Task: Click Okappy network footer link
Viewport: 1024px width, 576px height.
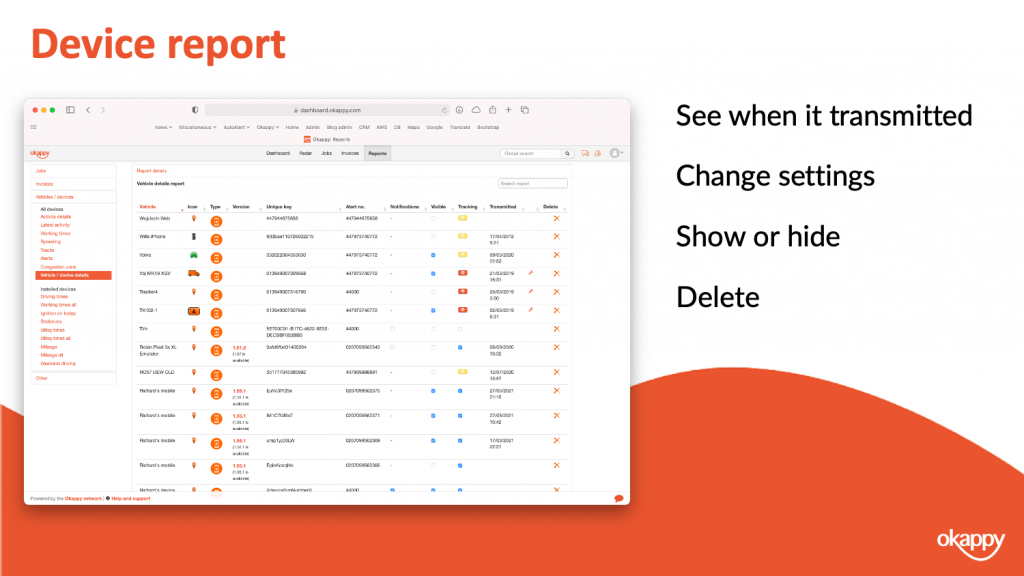Action: pos(83,499)
